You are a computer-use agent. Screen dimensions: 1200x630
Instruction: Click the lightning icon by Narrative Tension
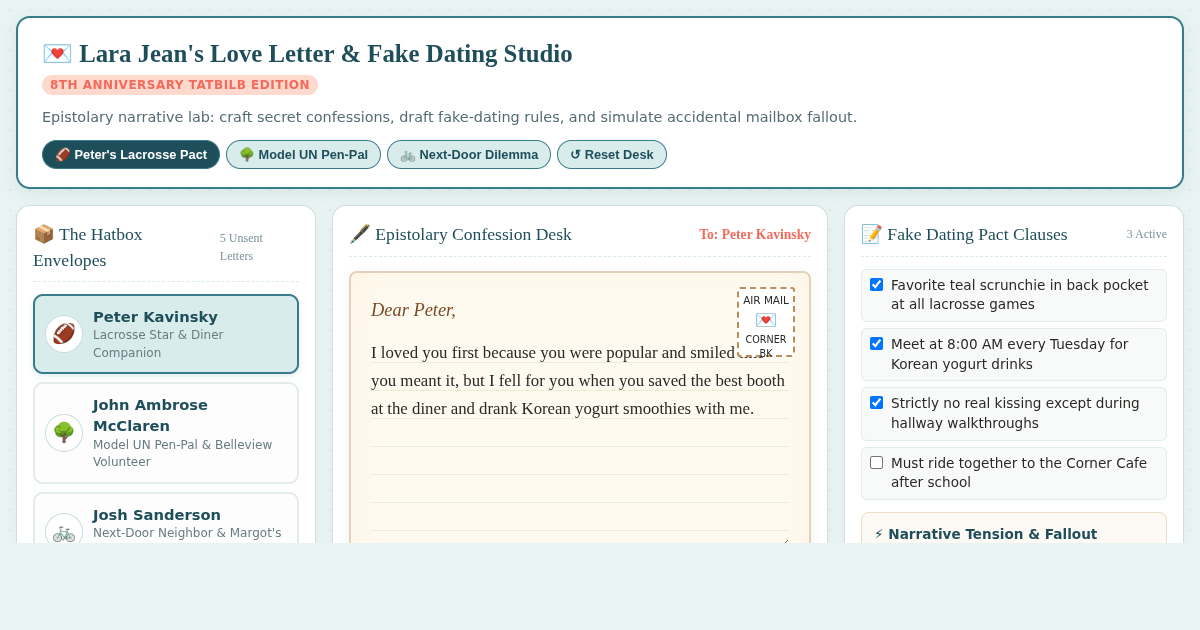(879, 534)
